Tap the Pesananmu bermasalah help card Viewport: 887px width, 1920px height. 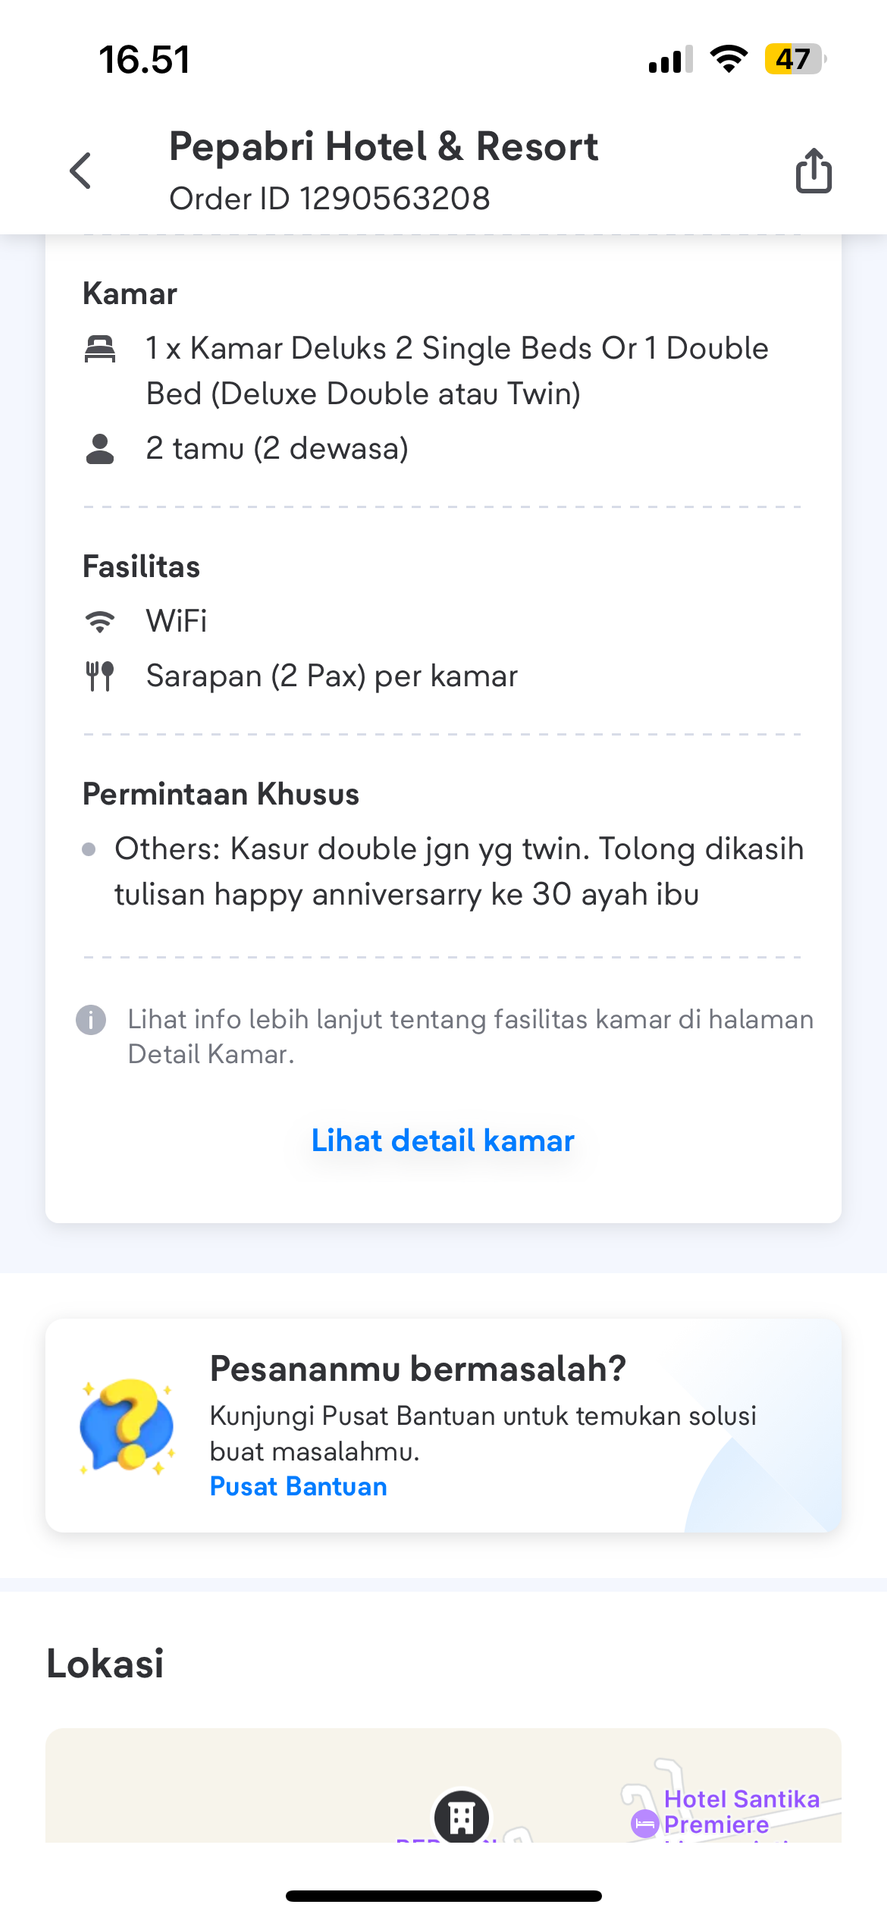(443, 1425)
